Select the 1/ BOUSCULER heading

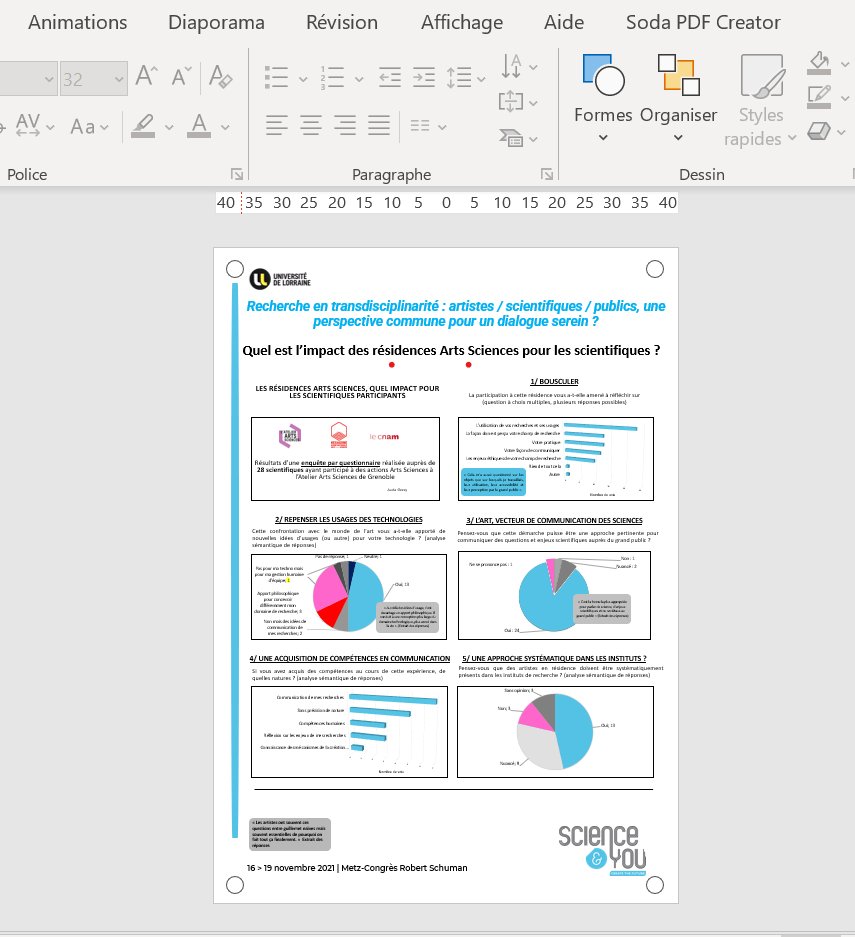pos(554,381)
